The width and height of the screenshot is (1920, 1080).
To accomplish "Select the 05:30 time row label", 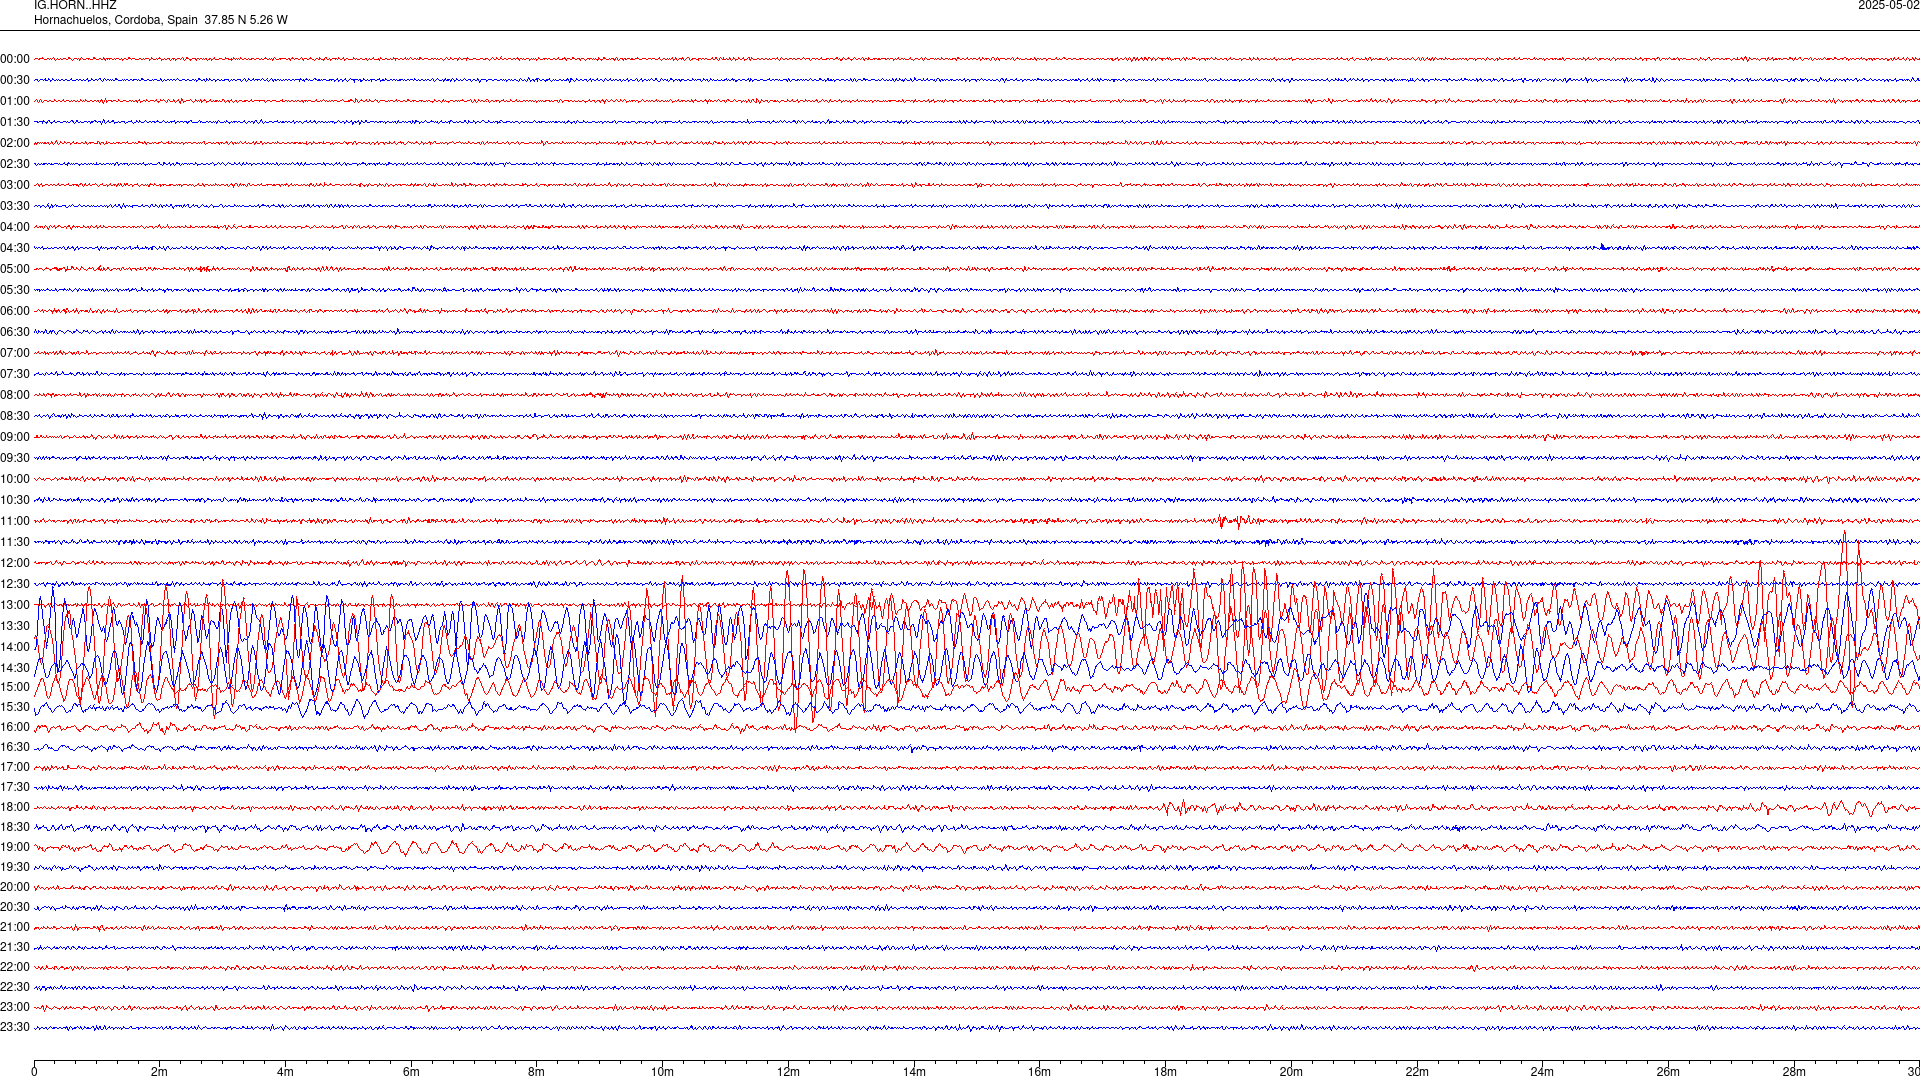I will coord(15,290).
